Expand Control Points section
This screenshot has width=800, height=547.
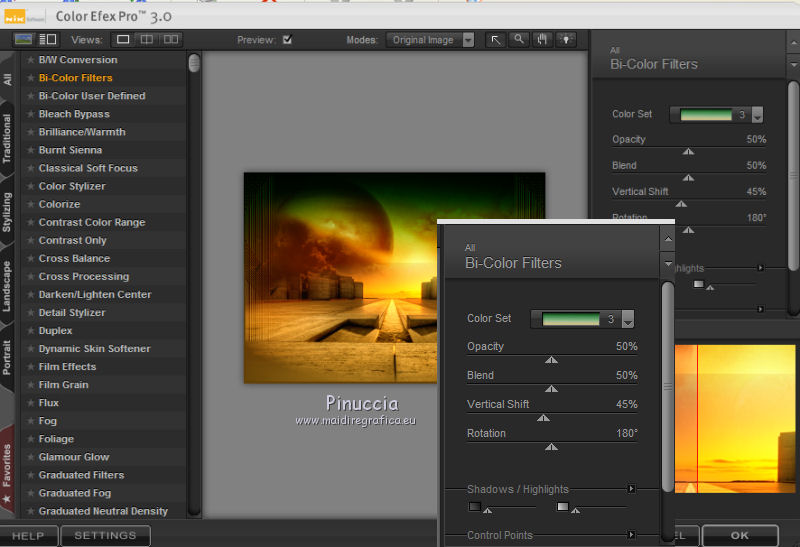coord(631,535)
